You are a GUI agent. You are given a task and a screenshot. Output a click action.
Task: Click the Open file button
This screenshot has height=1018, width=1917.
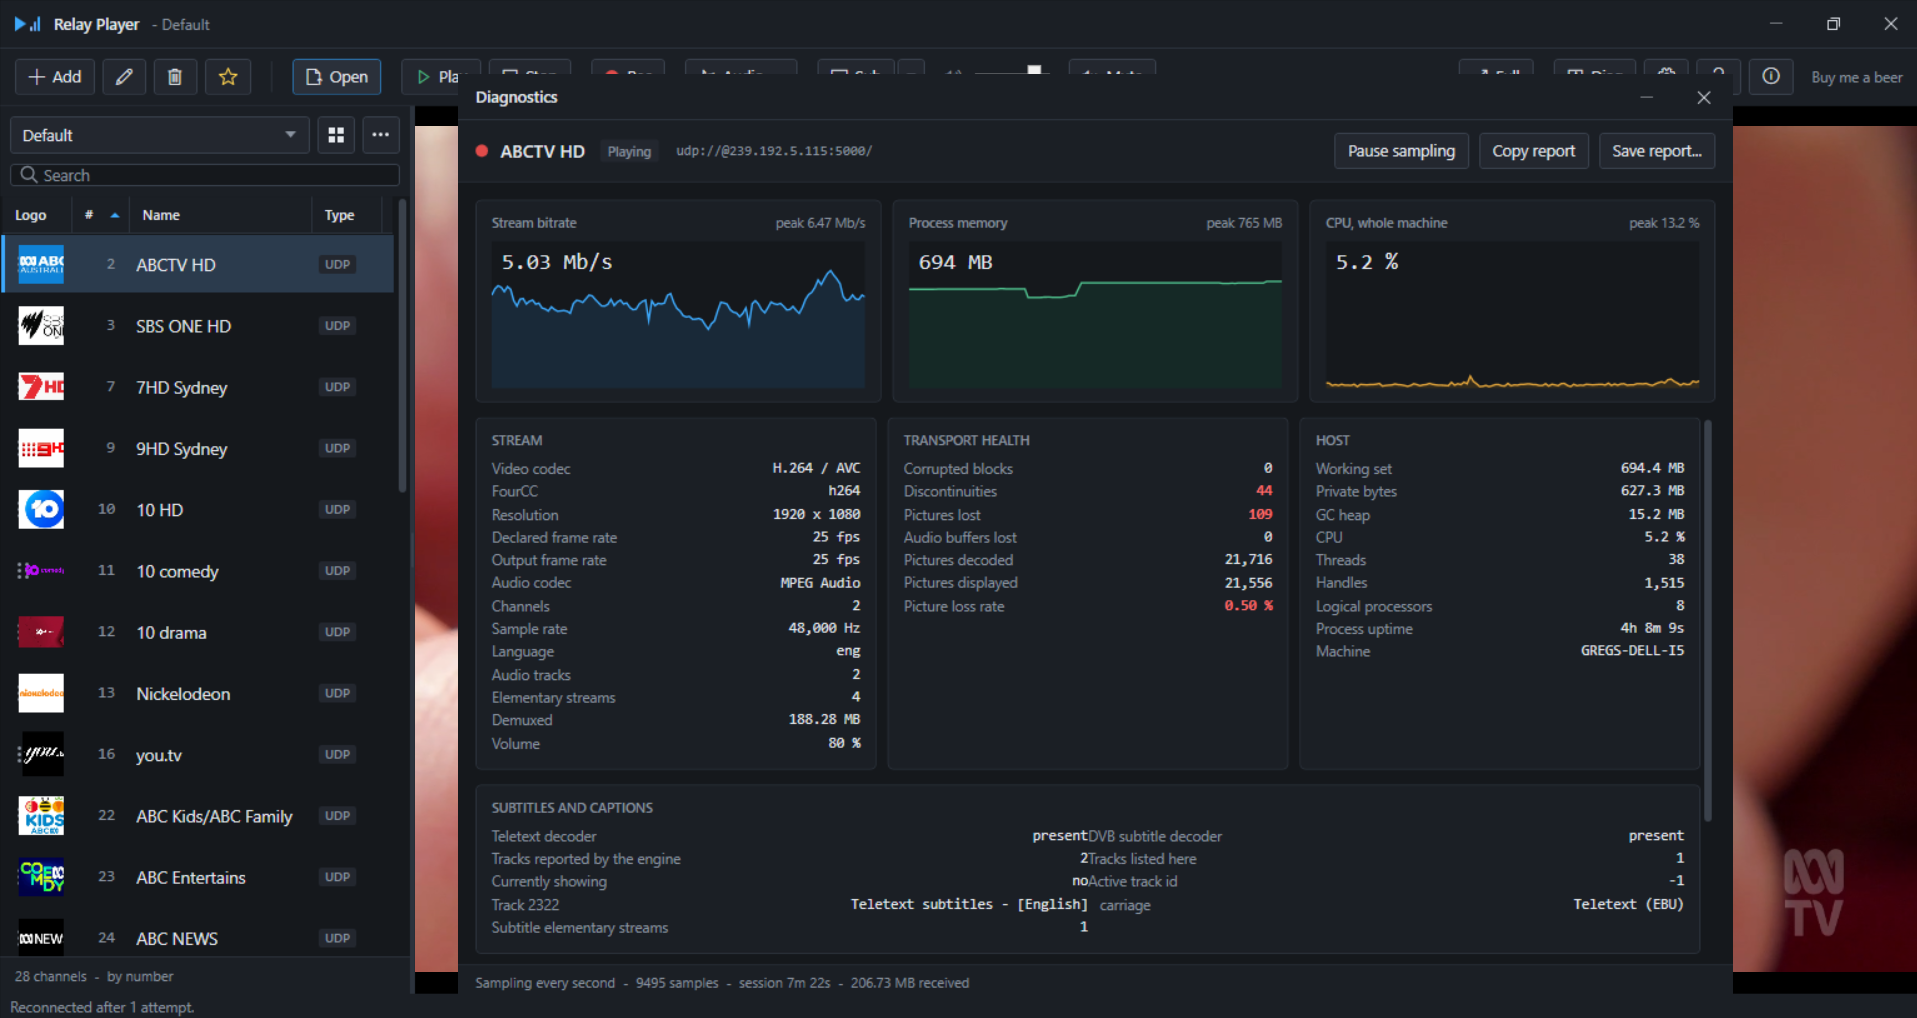(x=337, y=77)
